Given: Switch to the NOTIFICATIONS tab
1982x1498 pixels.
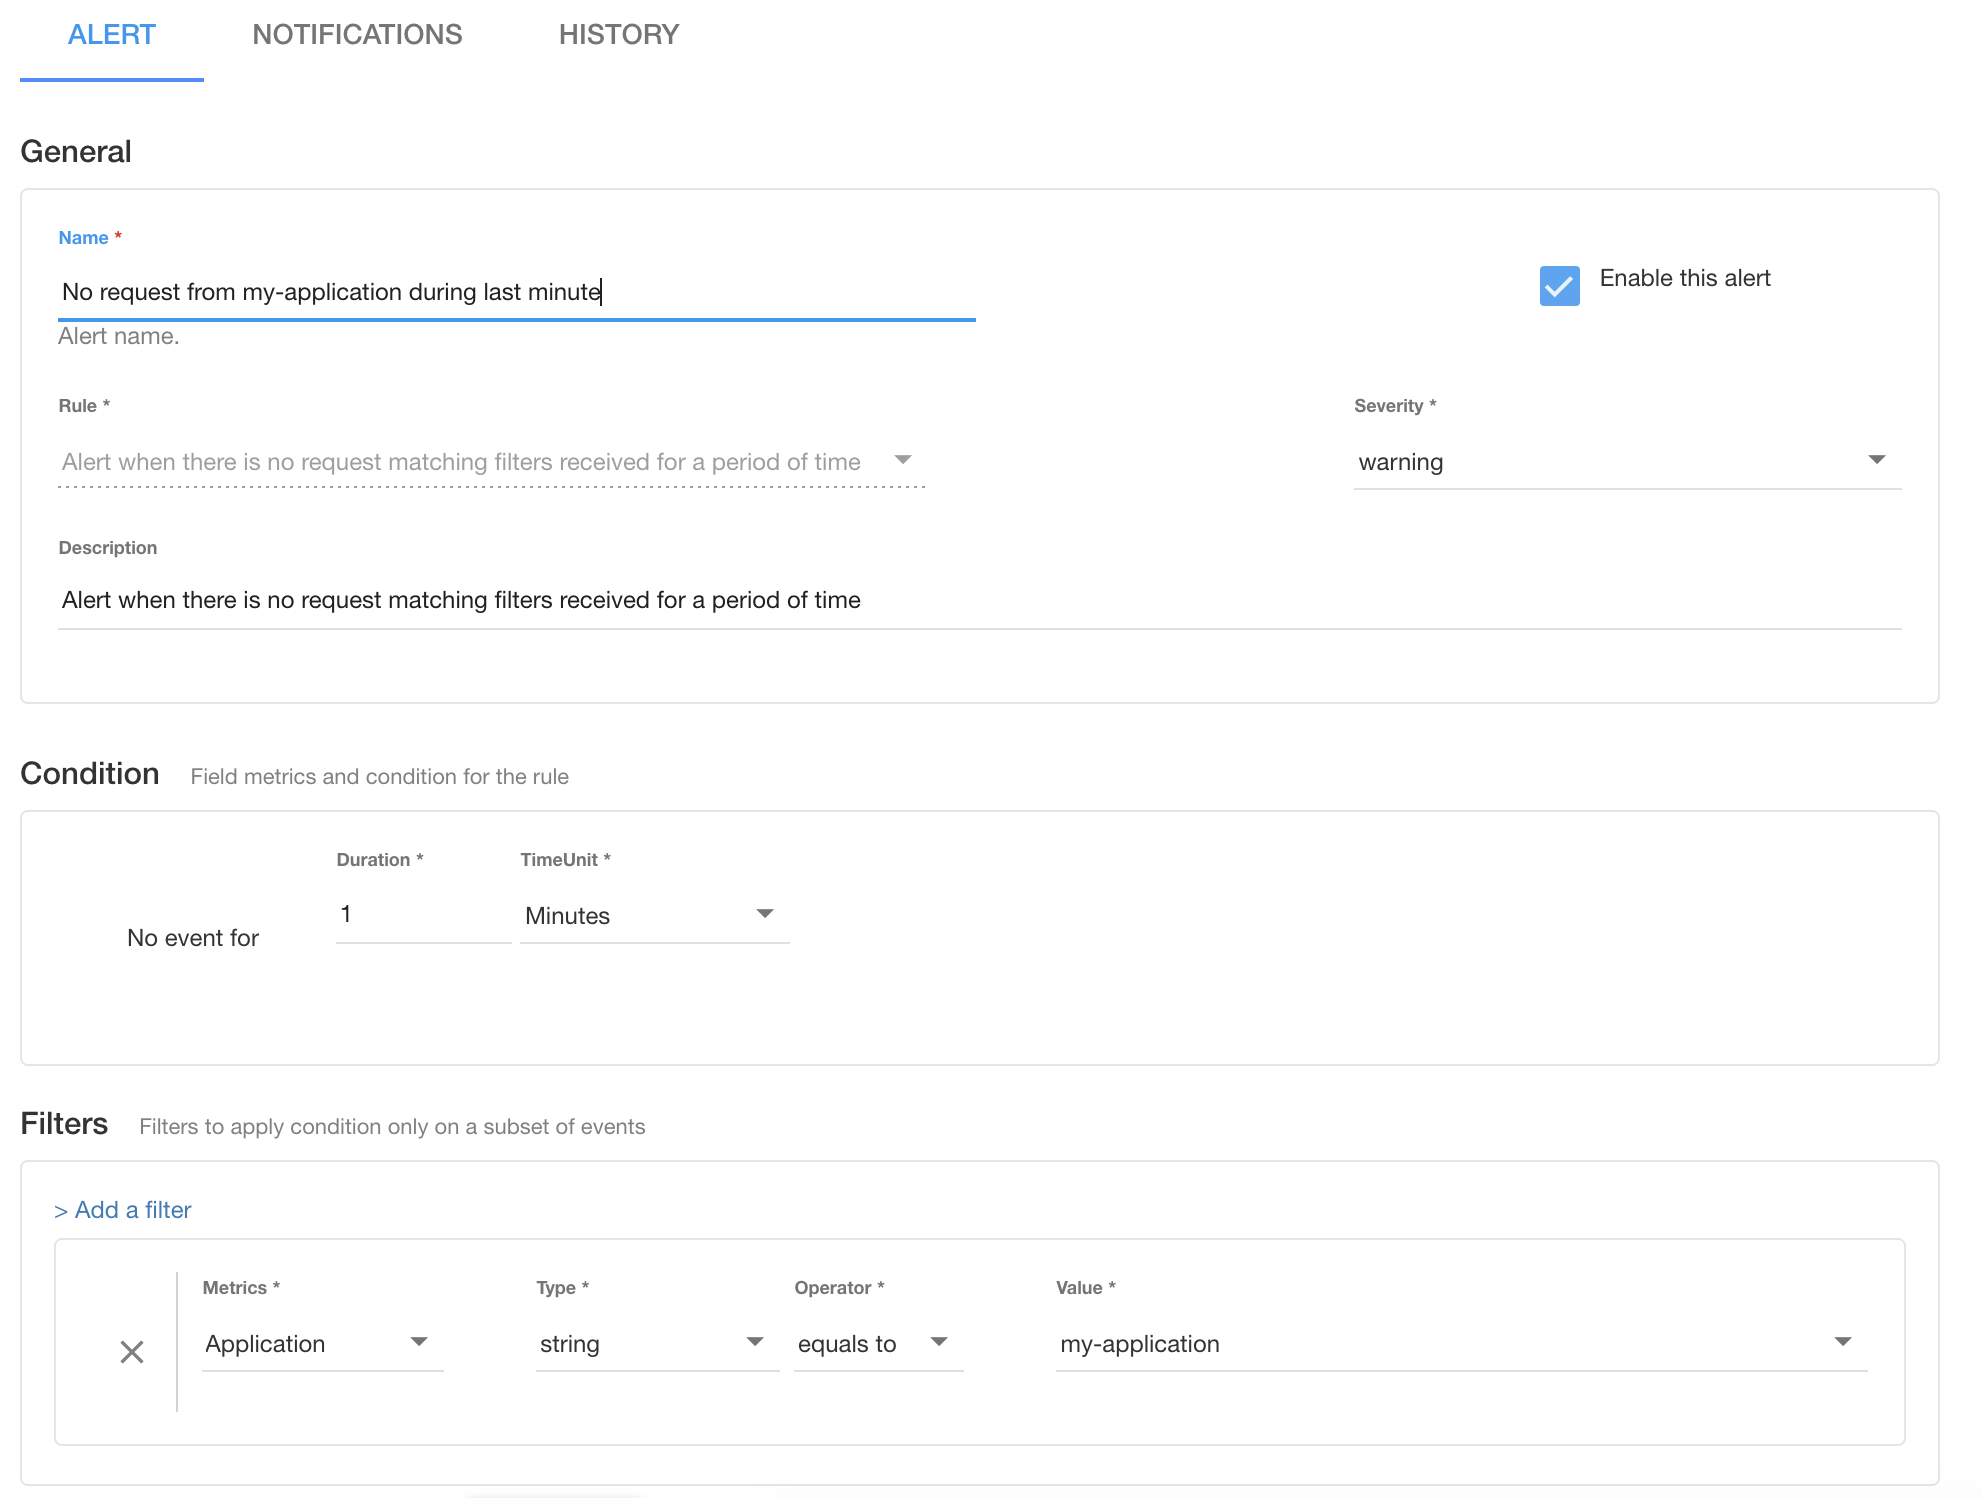Looking at the screenshot, I should point(357,35).
